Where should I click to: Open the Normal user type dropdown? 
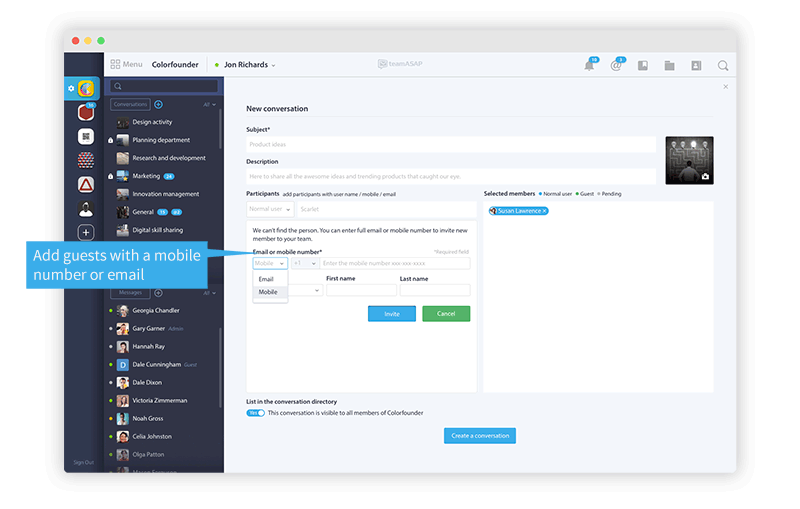270,209
